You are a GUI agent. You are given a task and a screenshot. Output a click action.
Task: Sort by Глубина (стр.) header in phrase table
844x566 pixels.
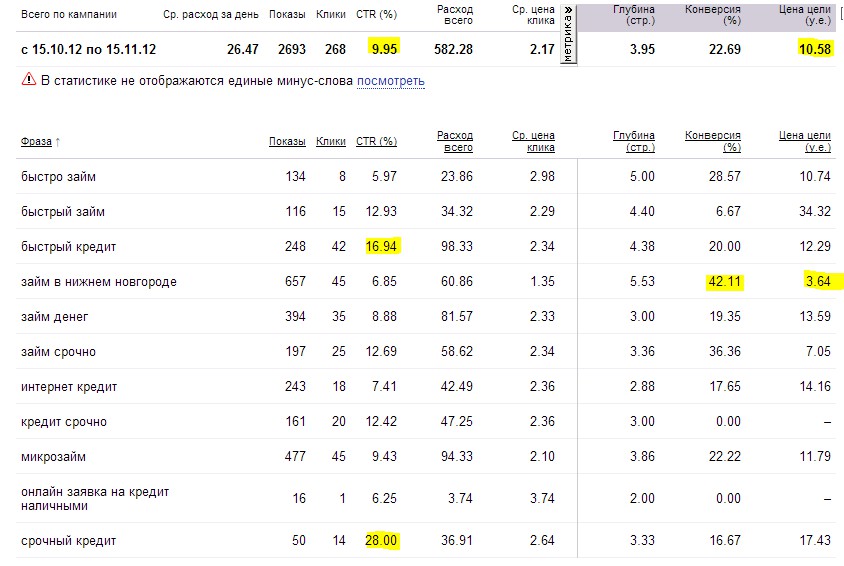pyautogui.click(x=634, y=141)
